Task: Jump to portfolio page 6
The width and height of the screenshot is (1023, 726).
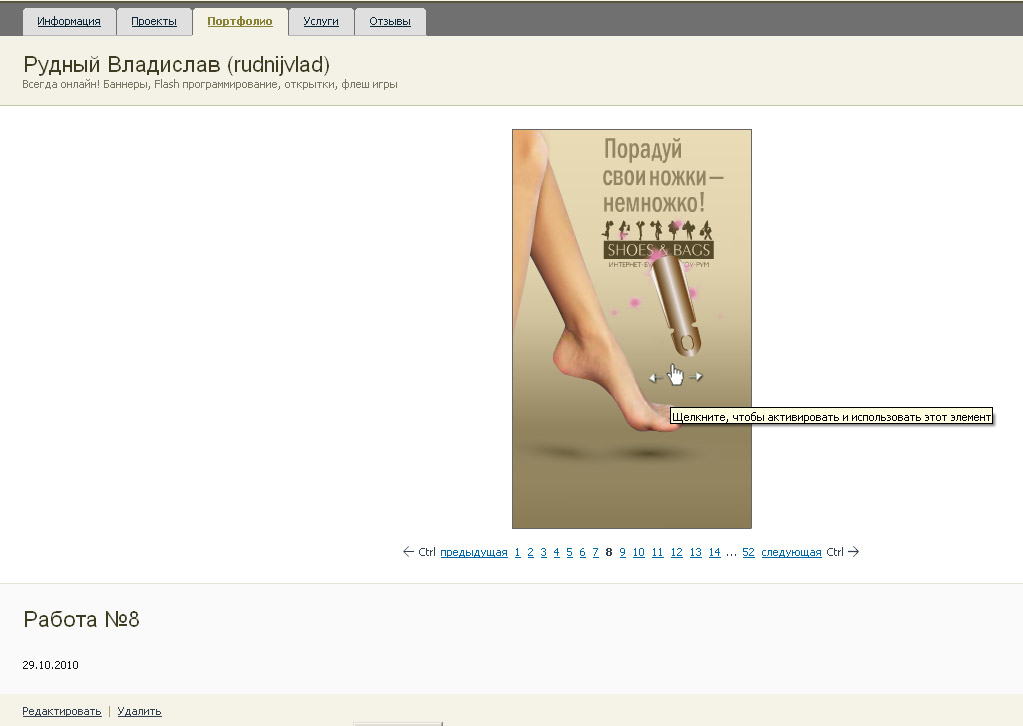Action: 583,552
